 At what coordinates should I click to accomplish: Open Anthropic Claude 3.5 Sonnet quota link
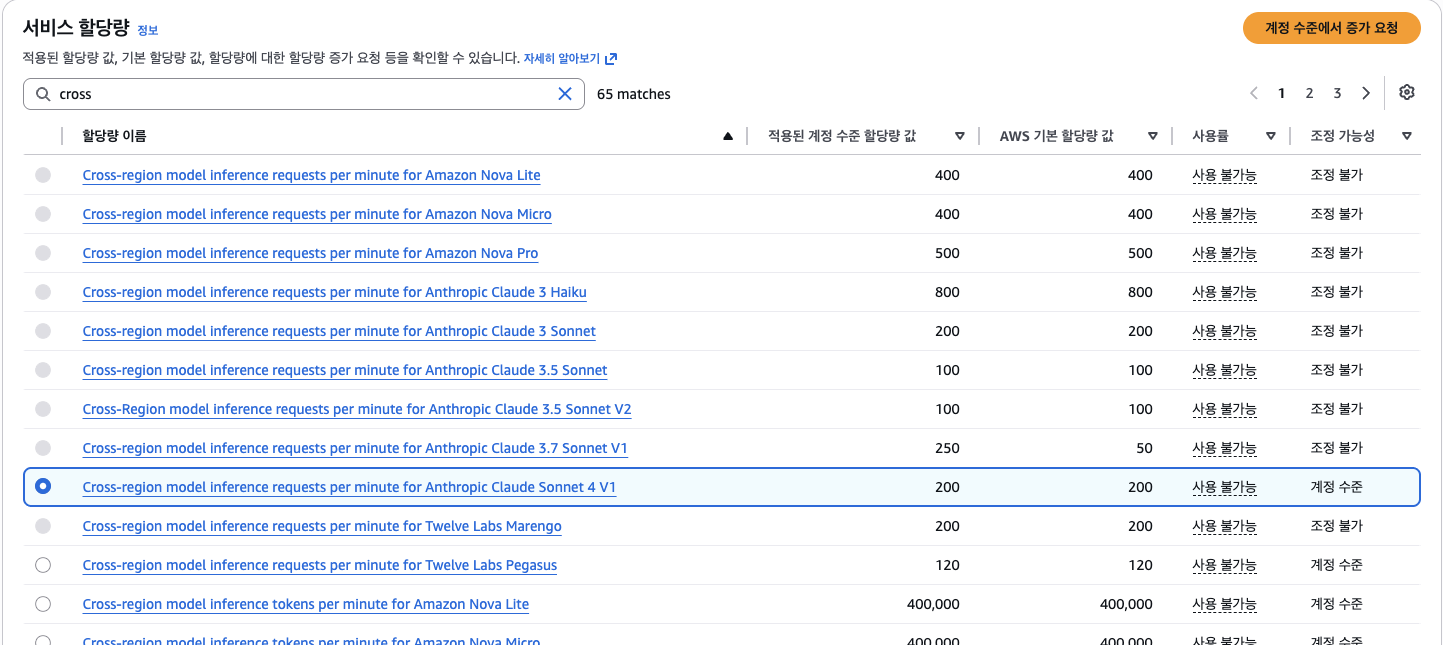[x=345, y=370]
